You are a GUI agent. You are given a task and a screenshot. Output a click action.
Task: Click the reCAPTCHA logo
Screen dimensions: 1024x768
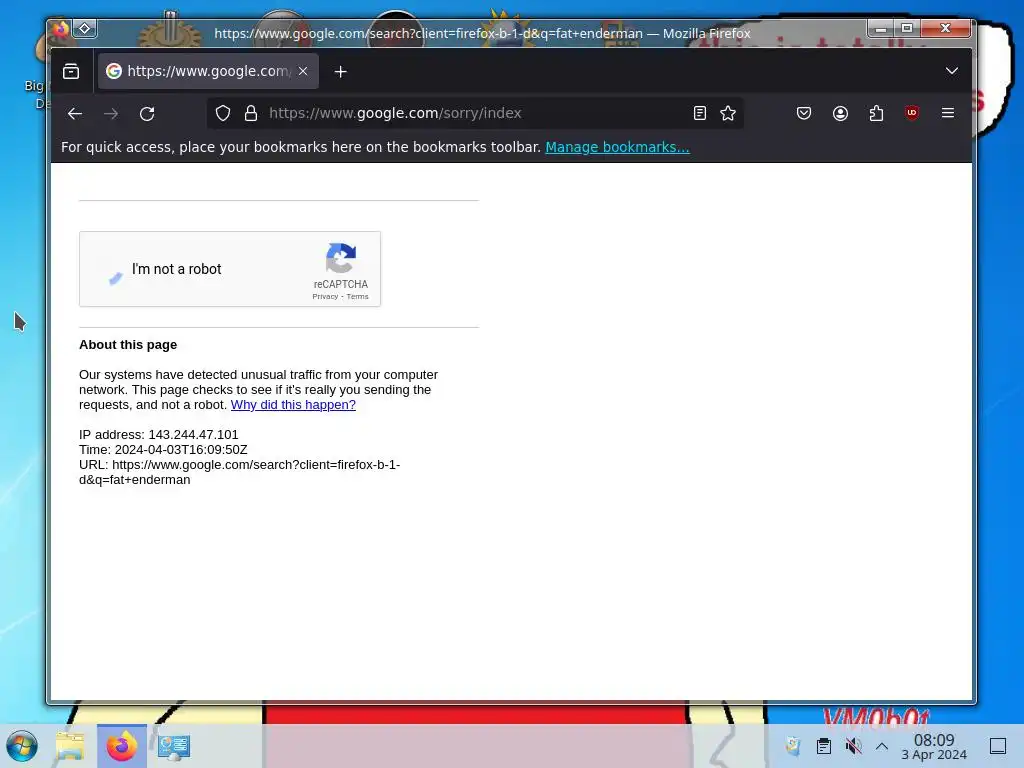(x=340, y=258)
